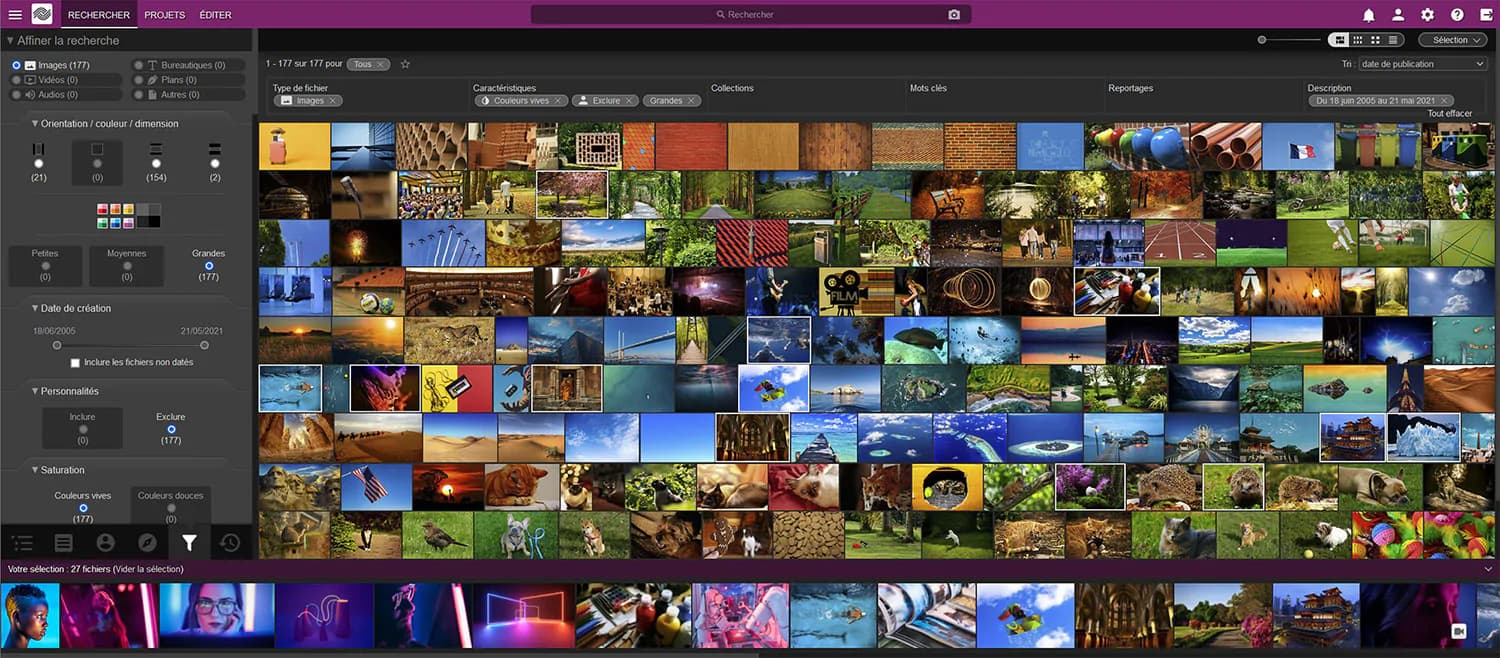Select the Vidéos file type radio
Screen dimensions: 1500x658
pos(16,80)
